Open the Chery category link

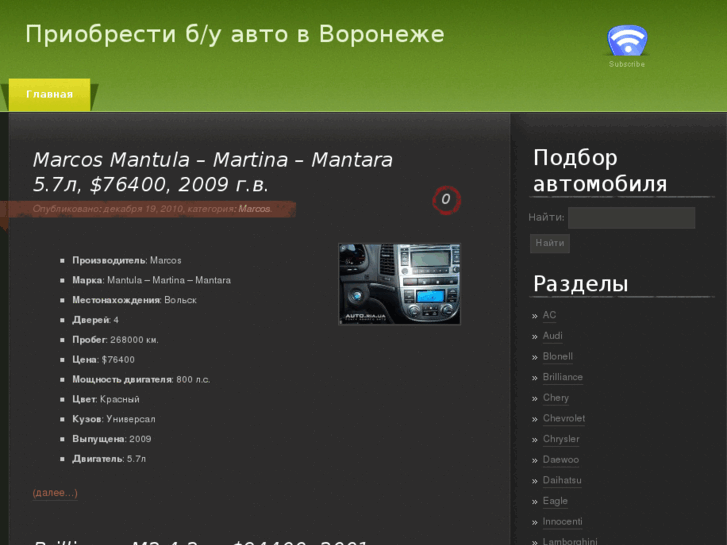pos(556,398)
